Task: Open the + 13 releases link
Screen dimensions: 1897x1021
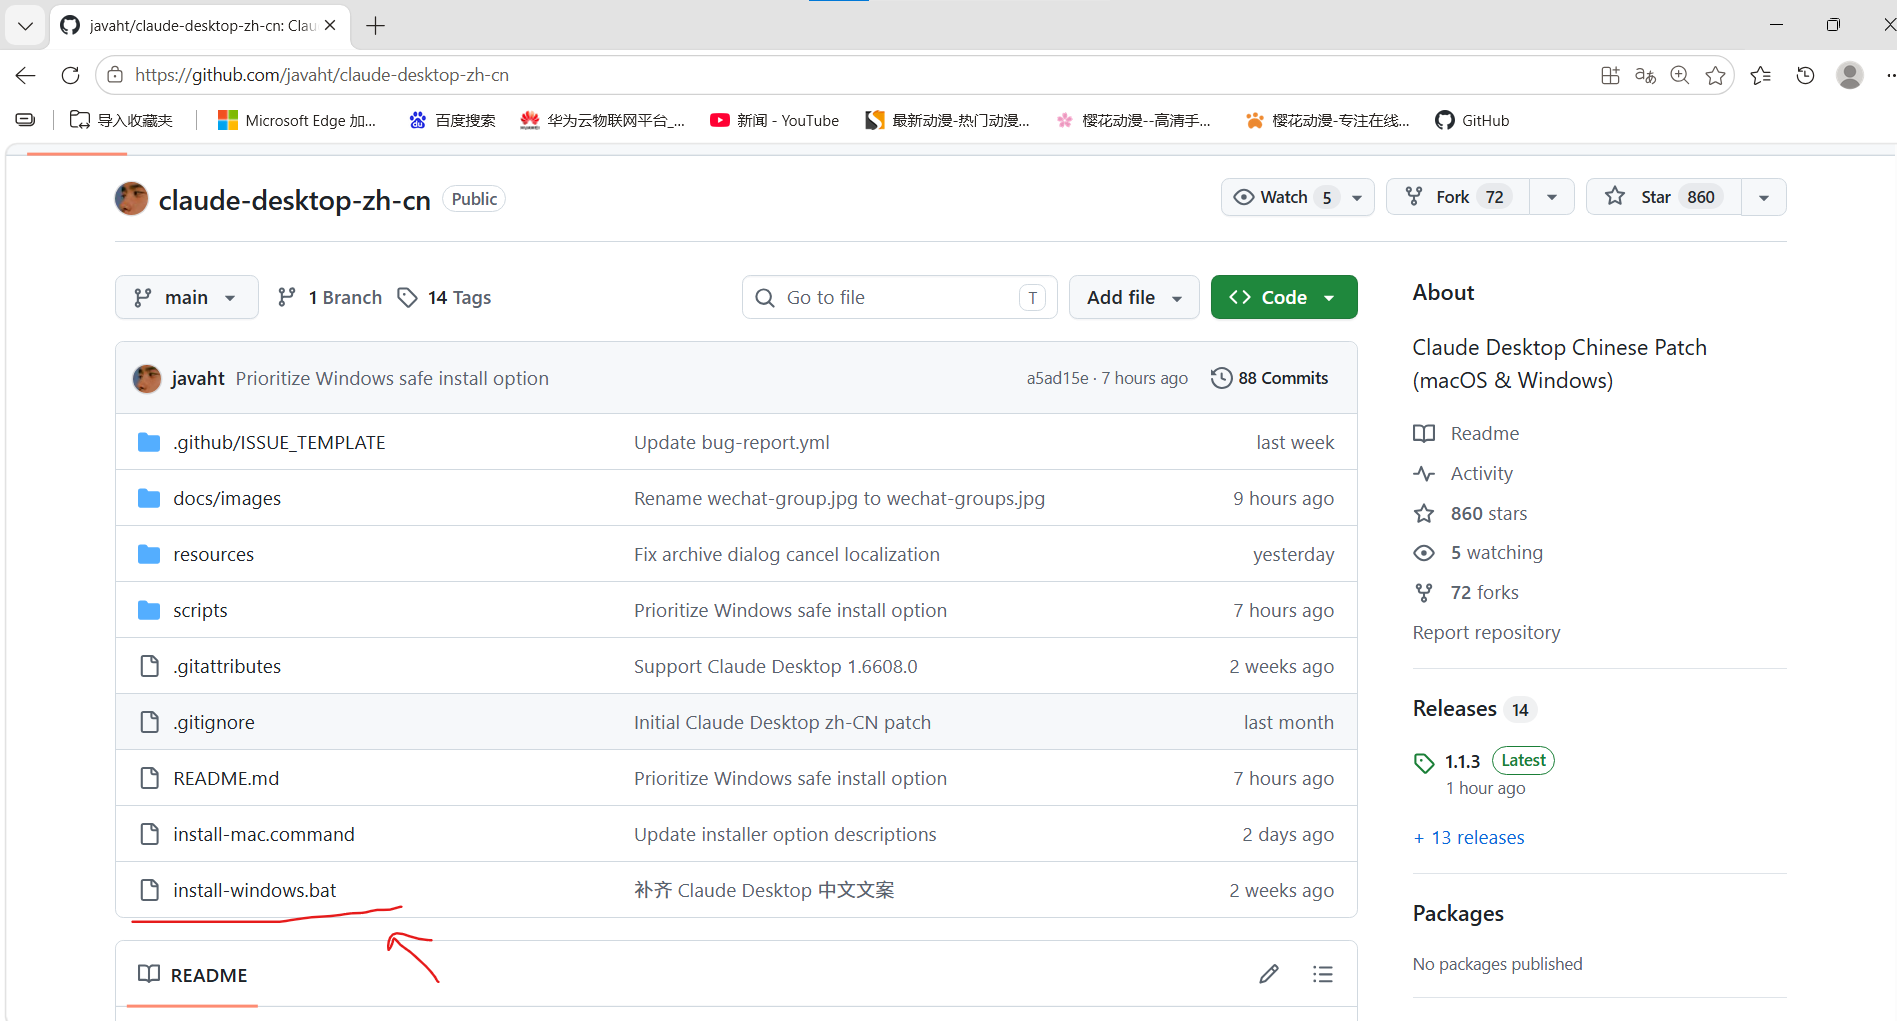Action: click(x=1469, y=837)
